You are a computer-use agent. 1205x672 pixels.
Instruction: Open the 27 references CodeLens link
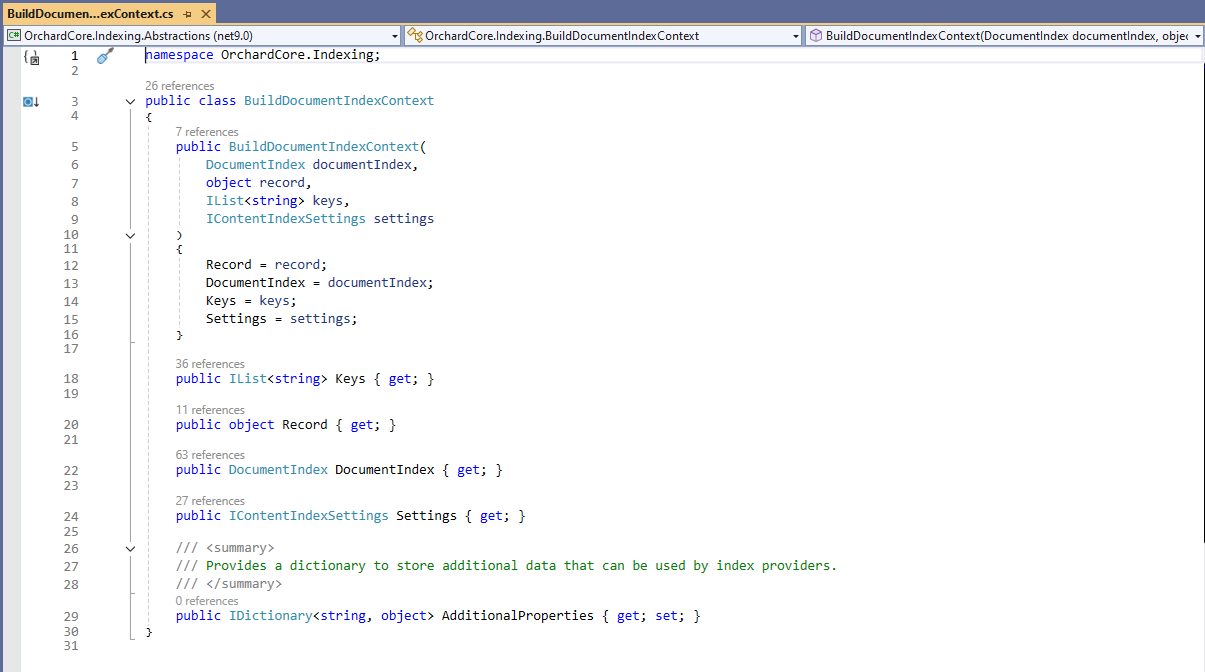coord(210,501)
